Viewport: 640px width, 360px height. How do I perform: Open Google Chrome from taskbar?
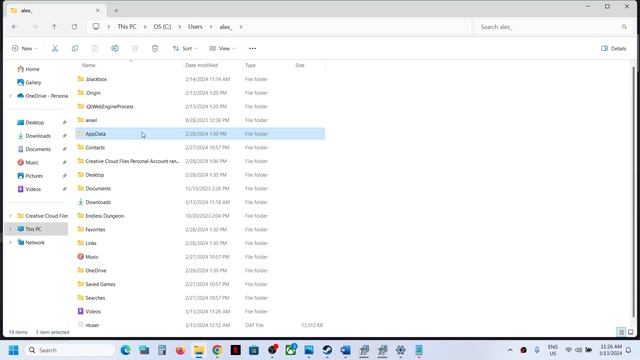pyautogui.click(x=217, y=350)
